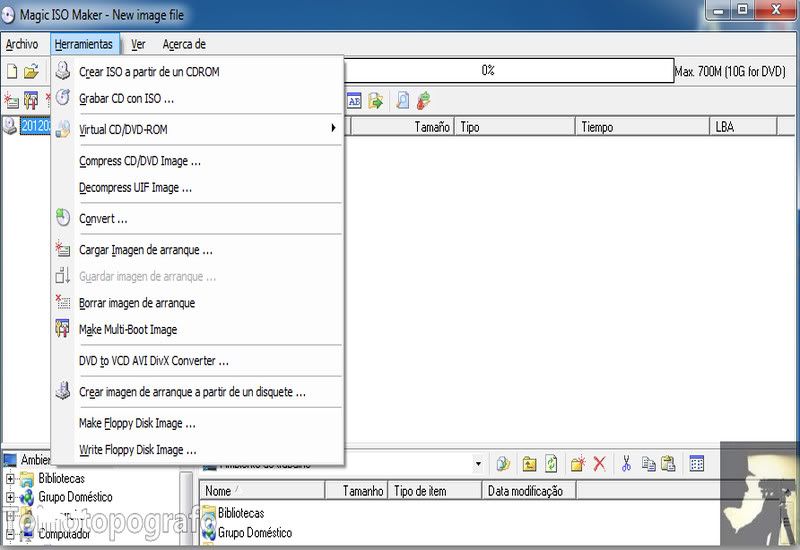Select 'Make Floppy Disk Image ...'
This screenshot has width=800, height=550.
click(197, 423)
